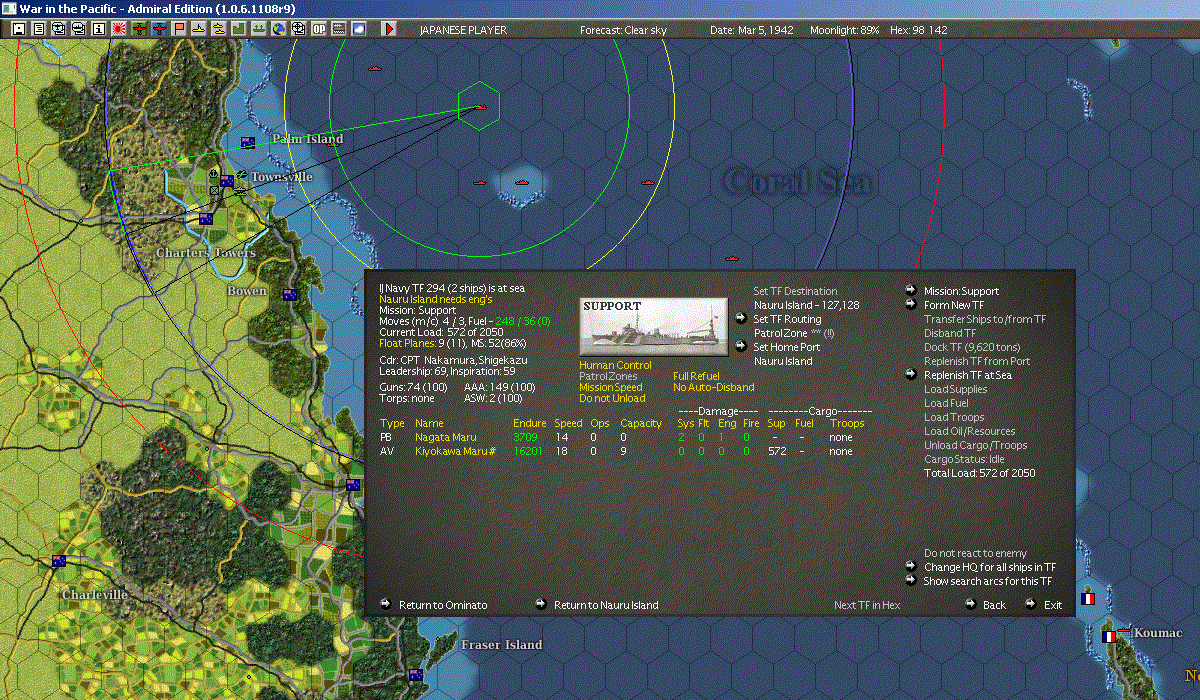Viewport: 1200px width, 700px height.
Task: Click the Townsville city label on map
Action: click(x=281, y=177)
